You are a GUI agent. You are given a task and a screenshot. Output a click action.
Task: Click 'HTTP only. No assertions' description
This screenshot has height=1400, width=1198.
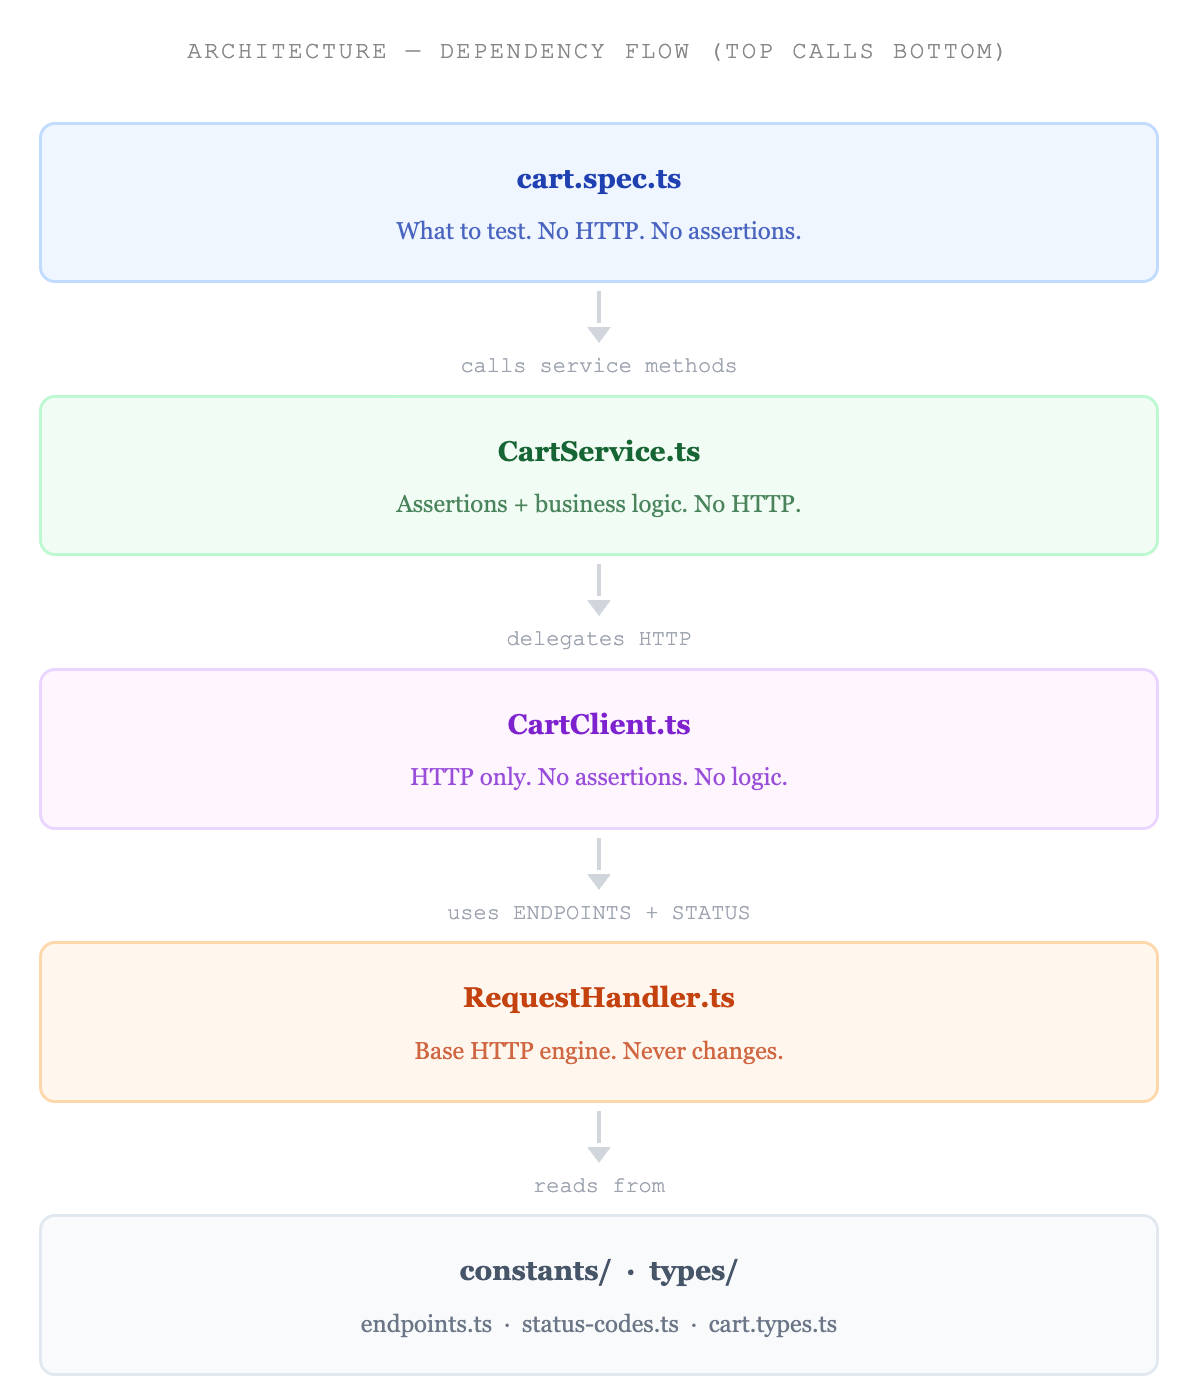[599, 777]
